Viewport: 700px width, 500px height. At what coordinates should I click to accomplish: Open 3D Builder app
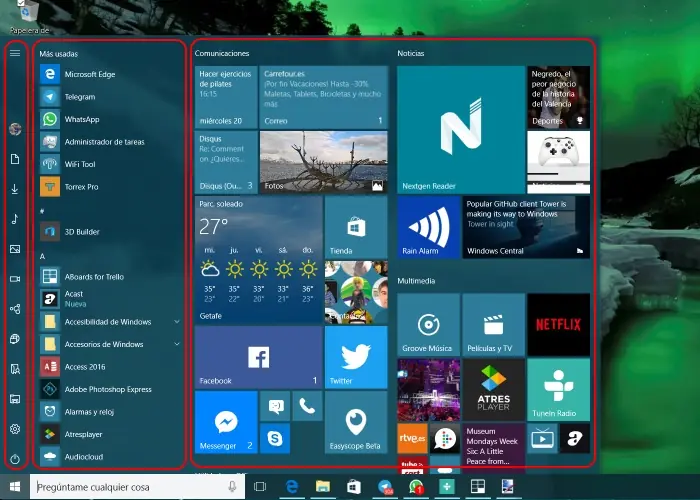(x=111, y=232)
